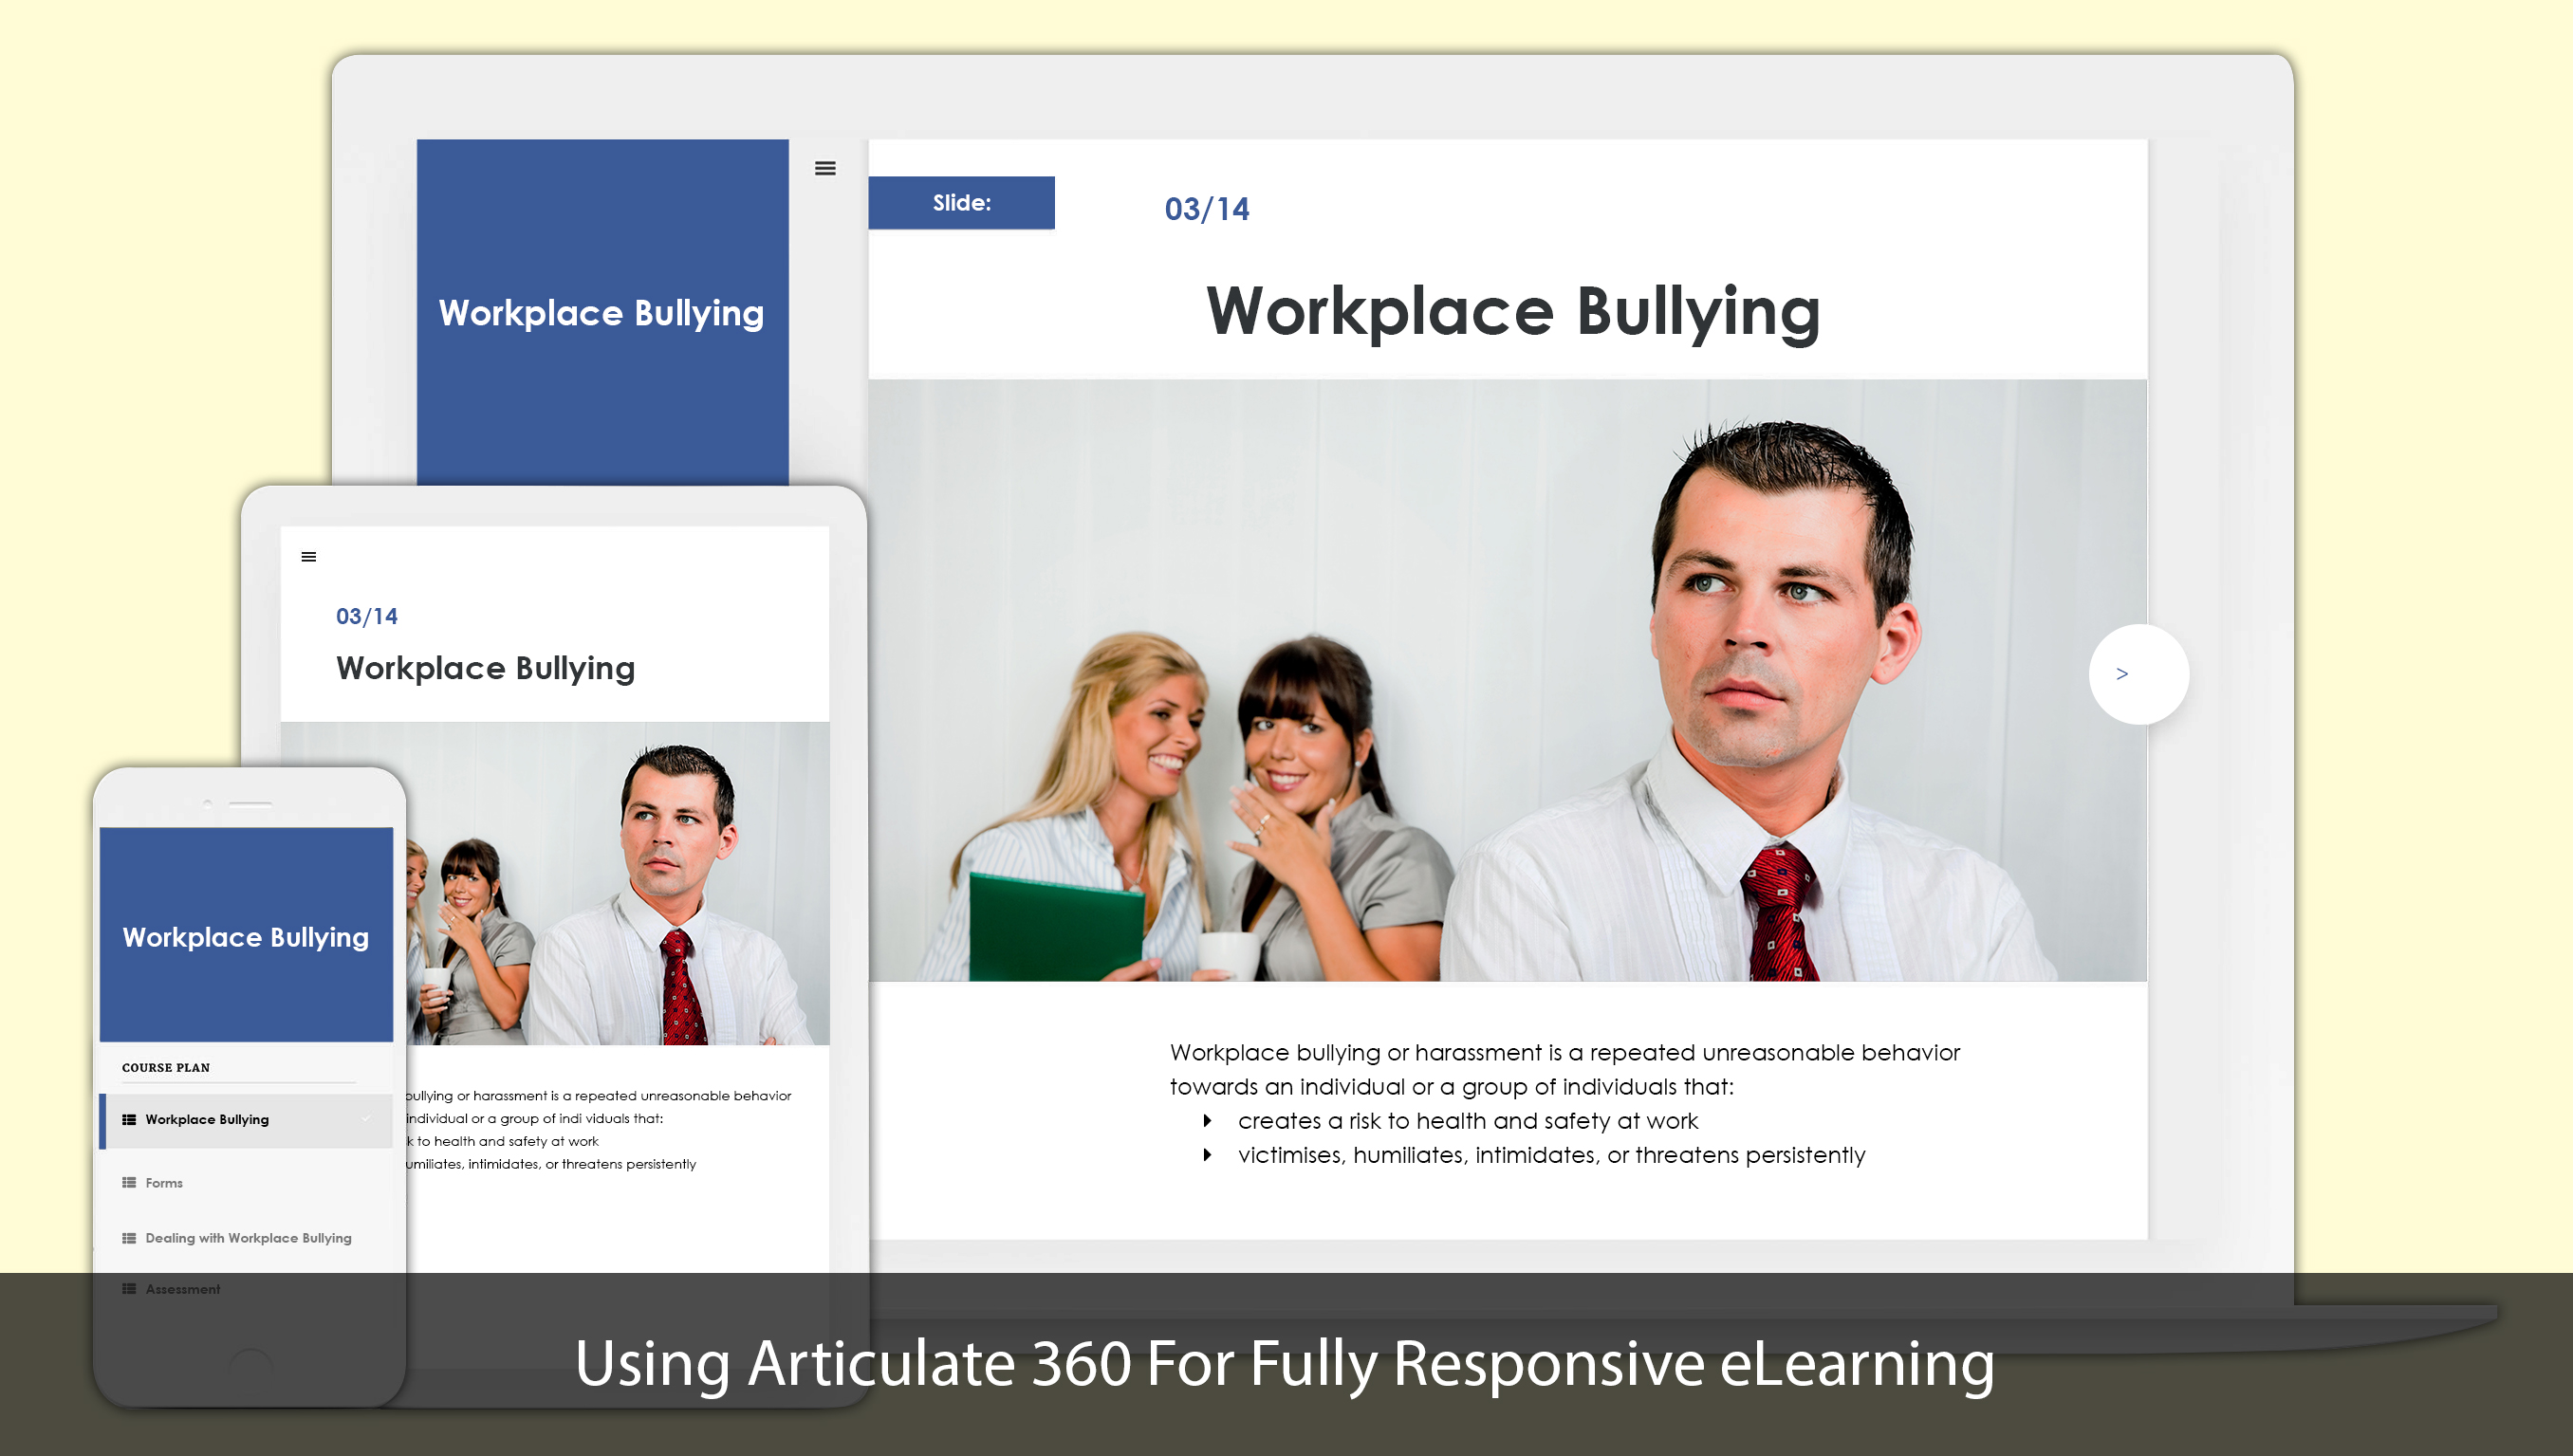Screen dimensions: 2573x1456
Task: Click the faint completion checkmark on Workplace Bullying lesson
Action: point(366,1119)
